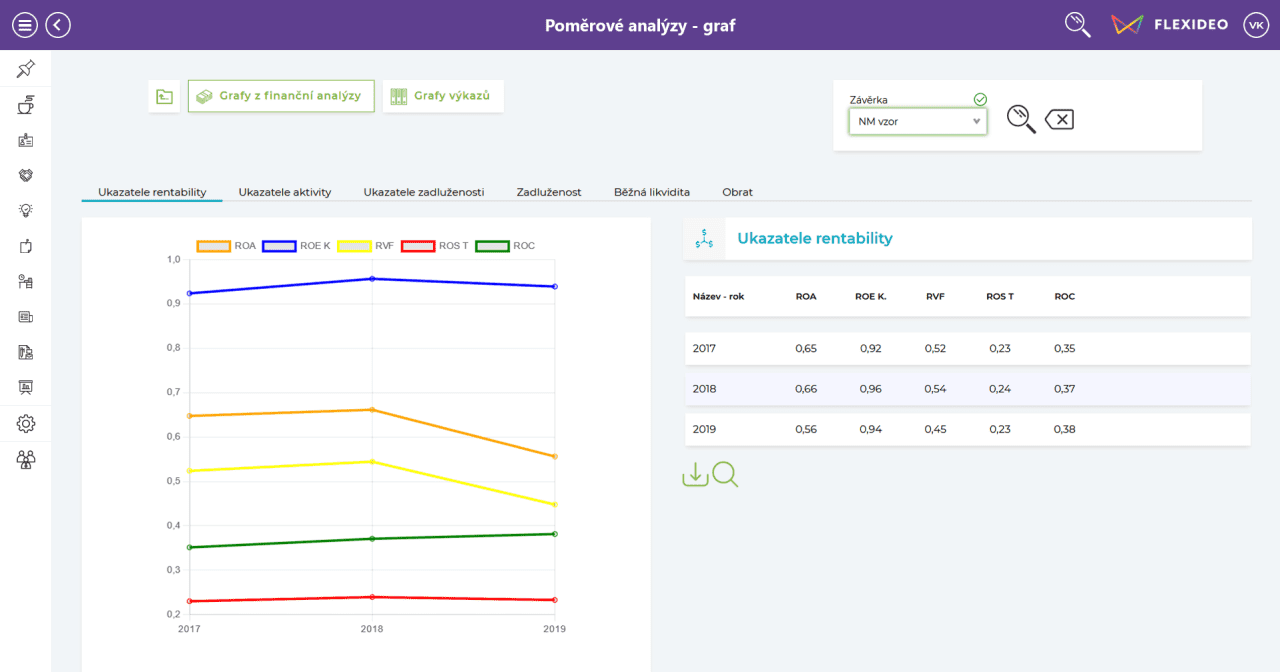
Task: Click the RVF table column header
Action: (935, 296)
